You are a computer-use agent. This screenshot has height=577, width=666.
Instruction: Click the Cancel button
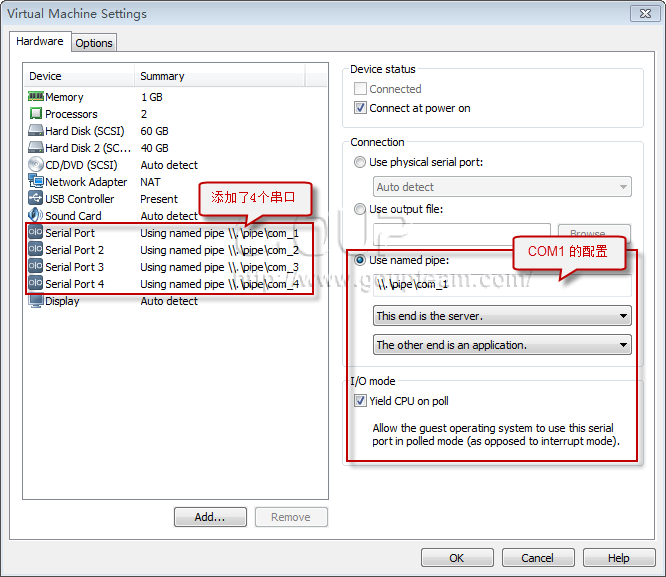click(x=538, y=557)
